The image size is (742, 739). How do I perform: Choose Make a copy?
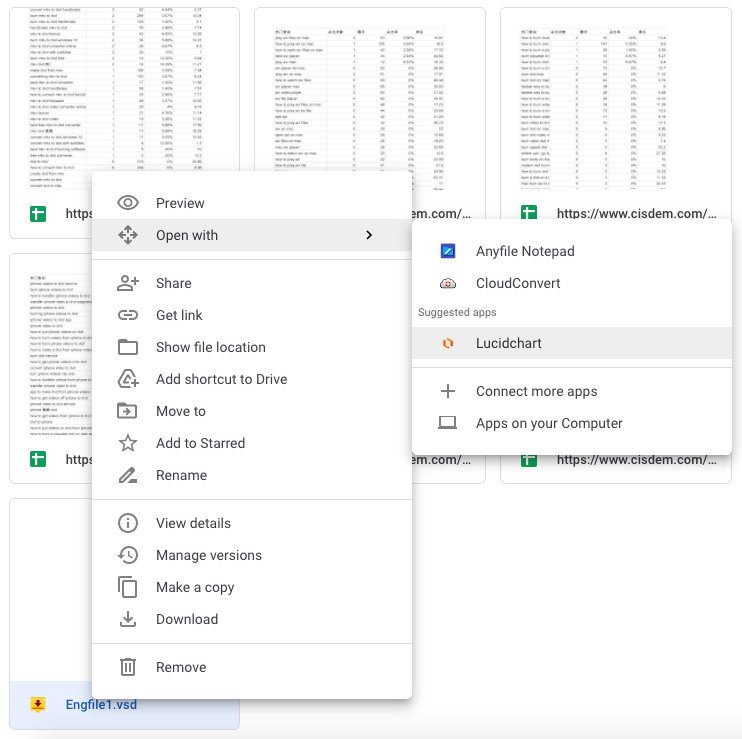pyautogui.click(x=194, y=587)
